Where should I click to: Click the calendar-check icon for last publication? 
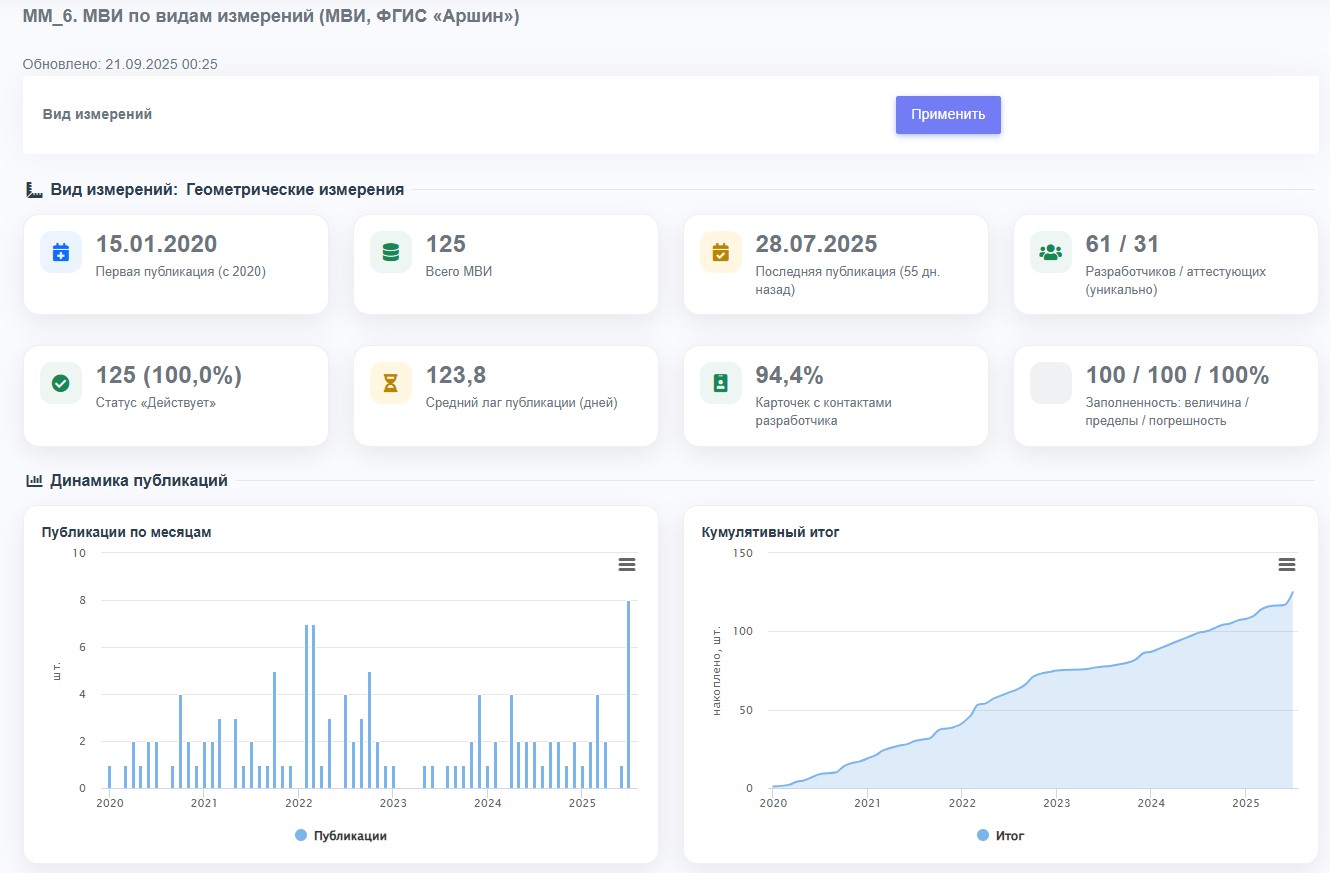(720, 252)
